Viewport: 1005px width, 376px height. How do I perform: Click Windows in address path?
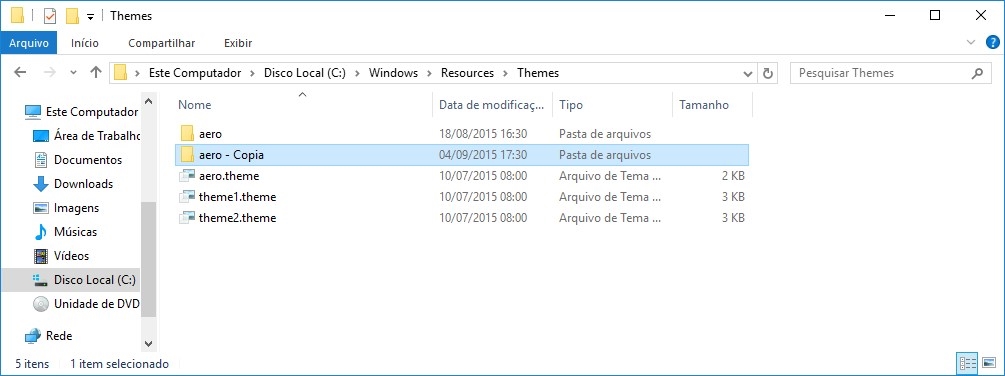click(393, 73)
